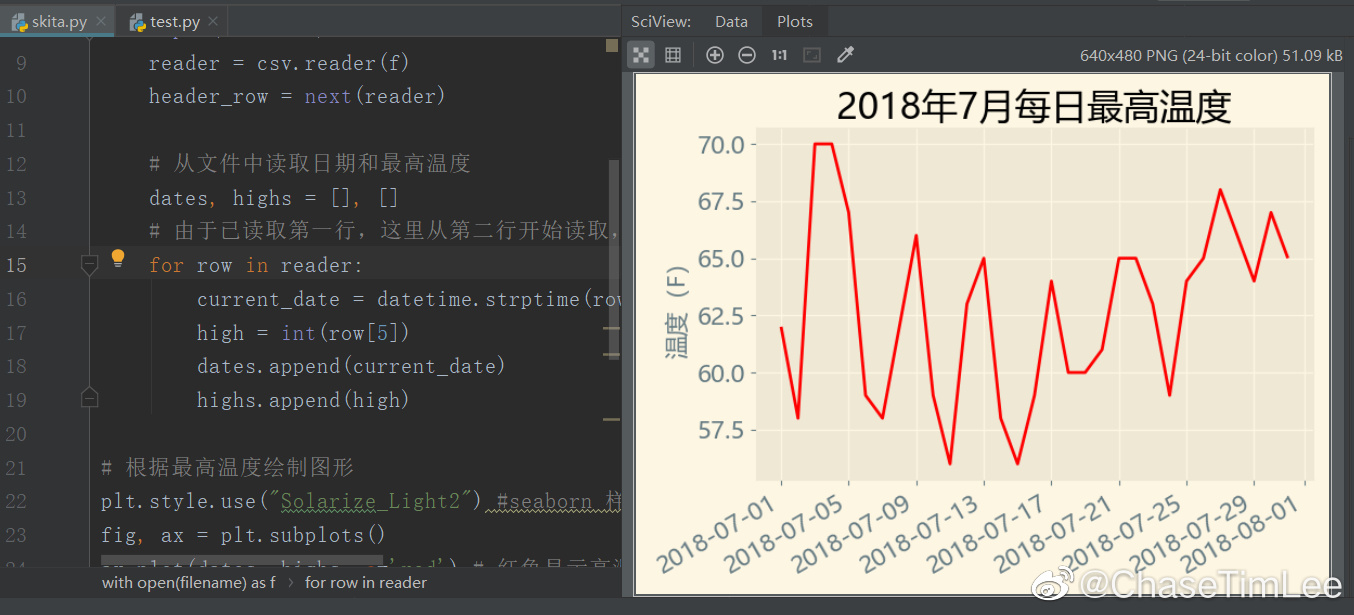1354x615 pixels.
Task: Click the fit zoom to window icon
Action: tap(812, 55)
